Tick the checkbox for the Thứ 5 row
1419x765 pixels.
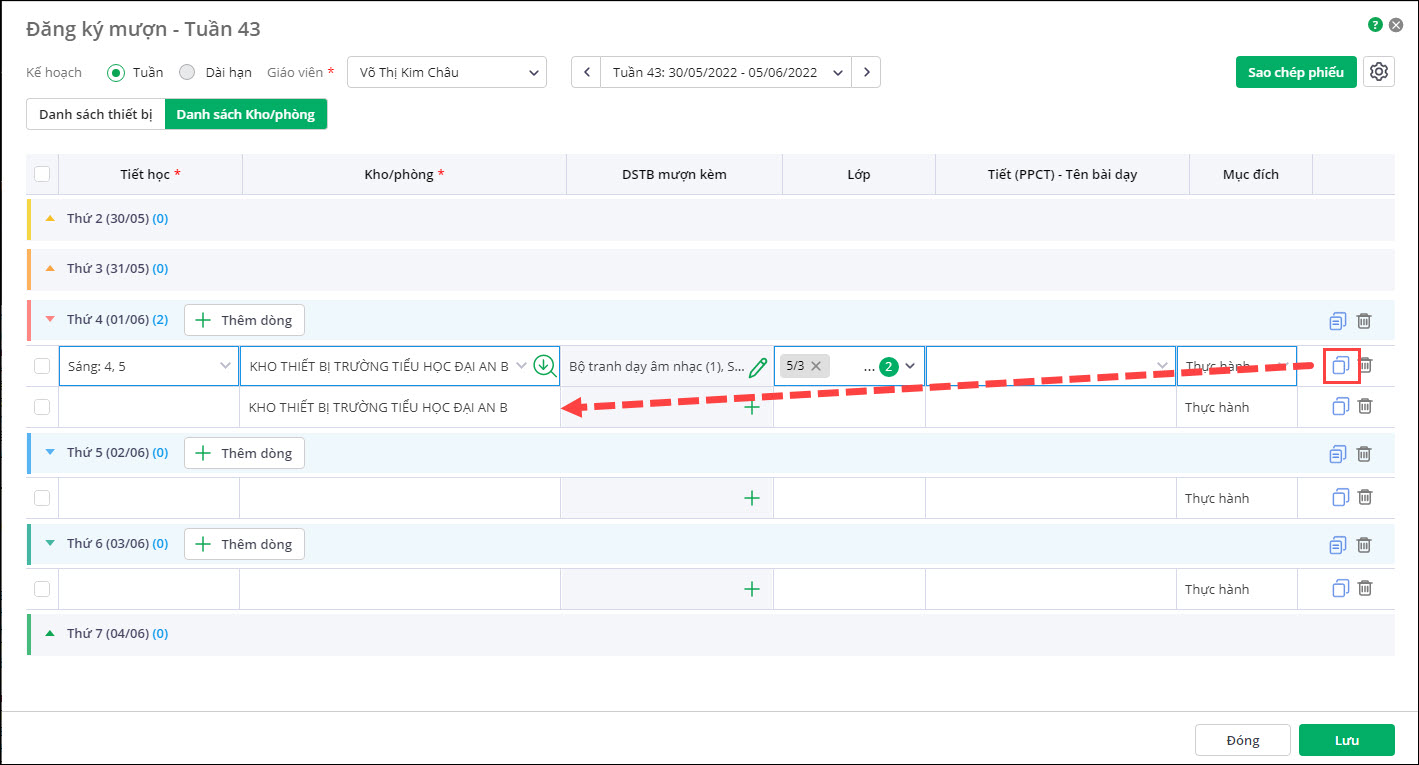click(42, 498)
